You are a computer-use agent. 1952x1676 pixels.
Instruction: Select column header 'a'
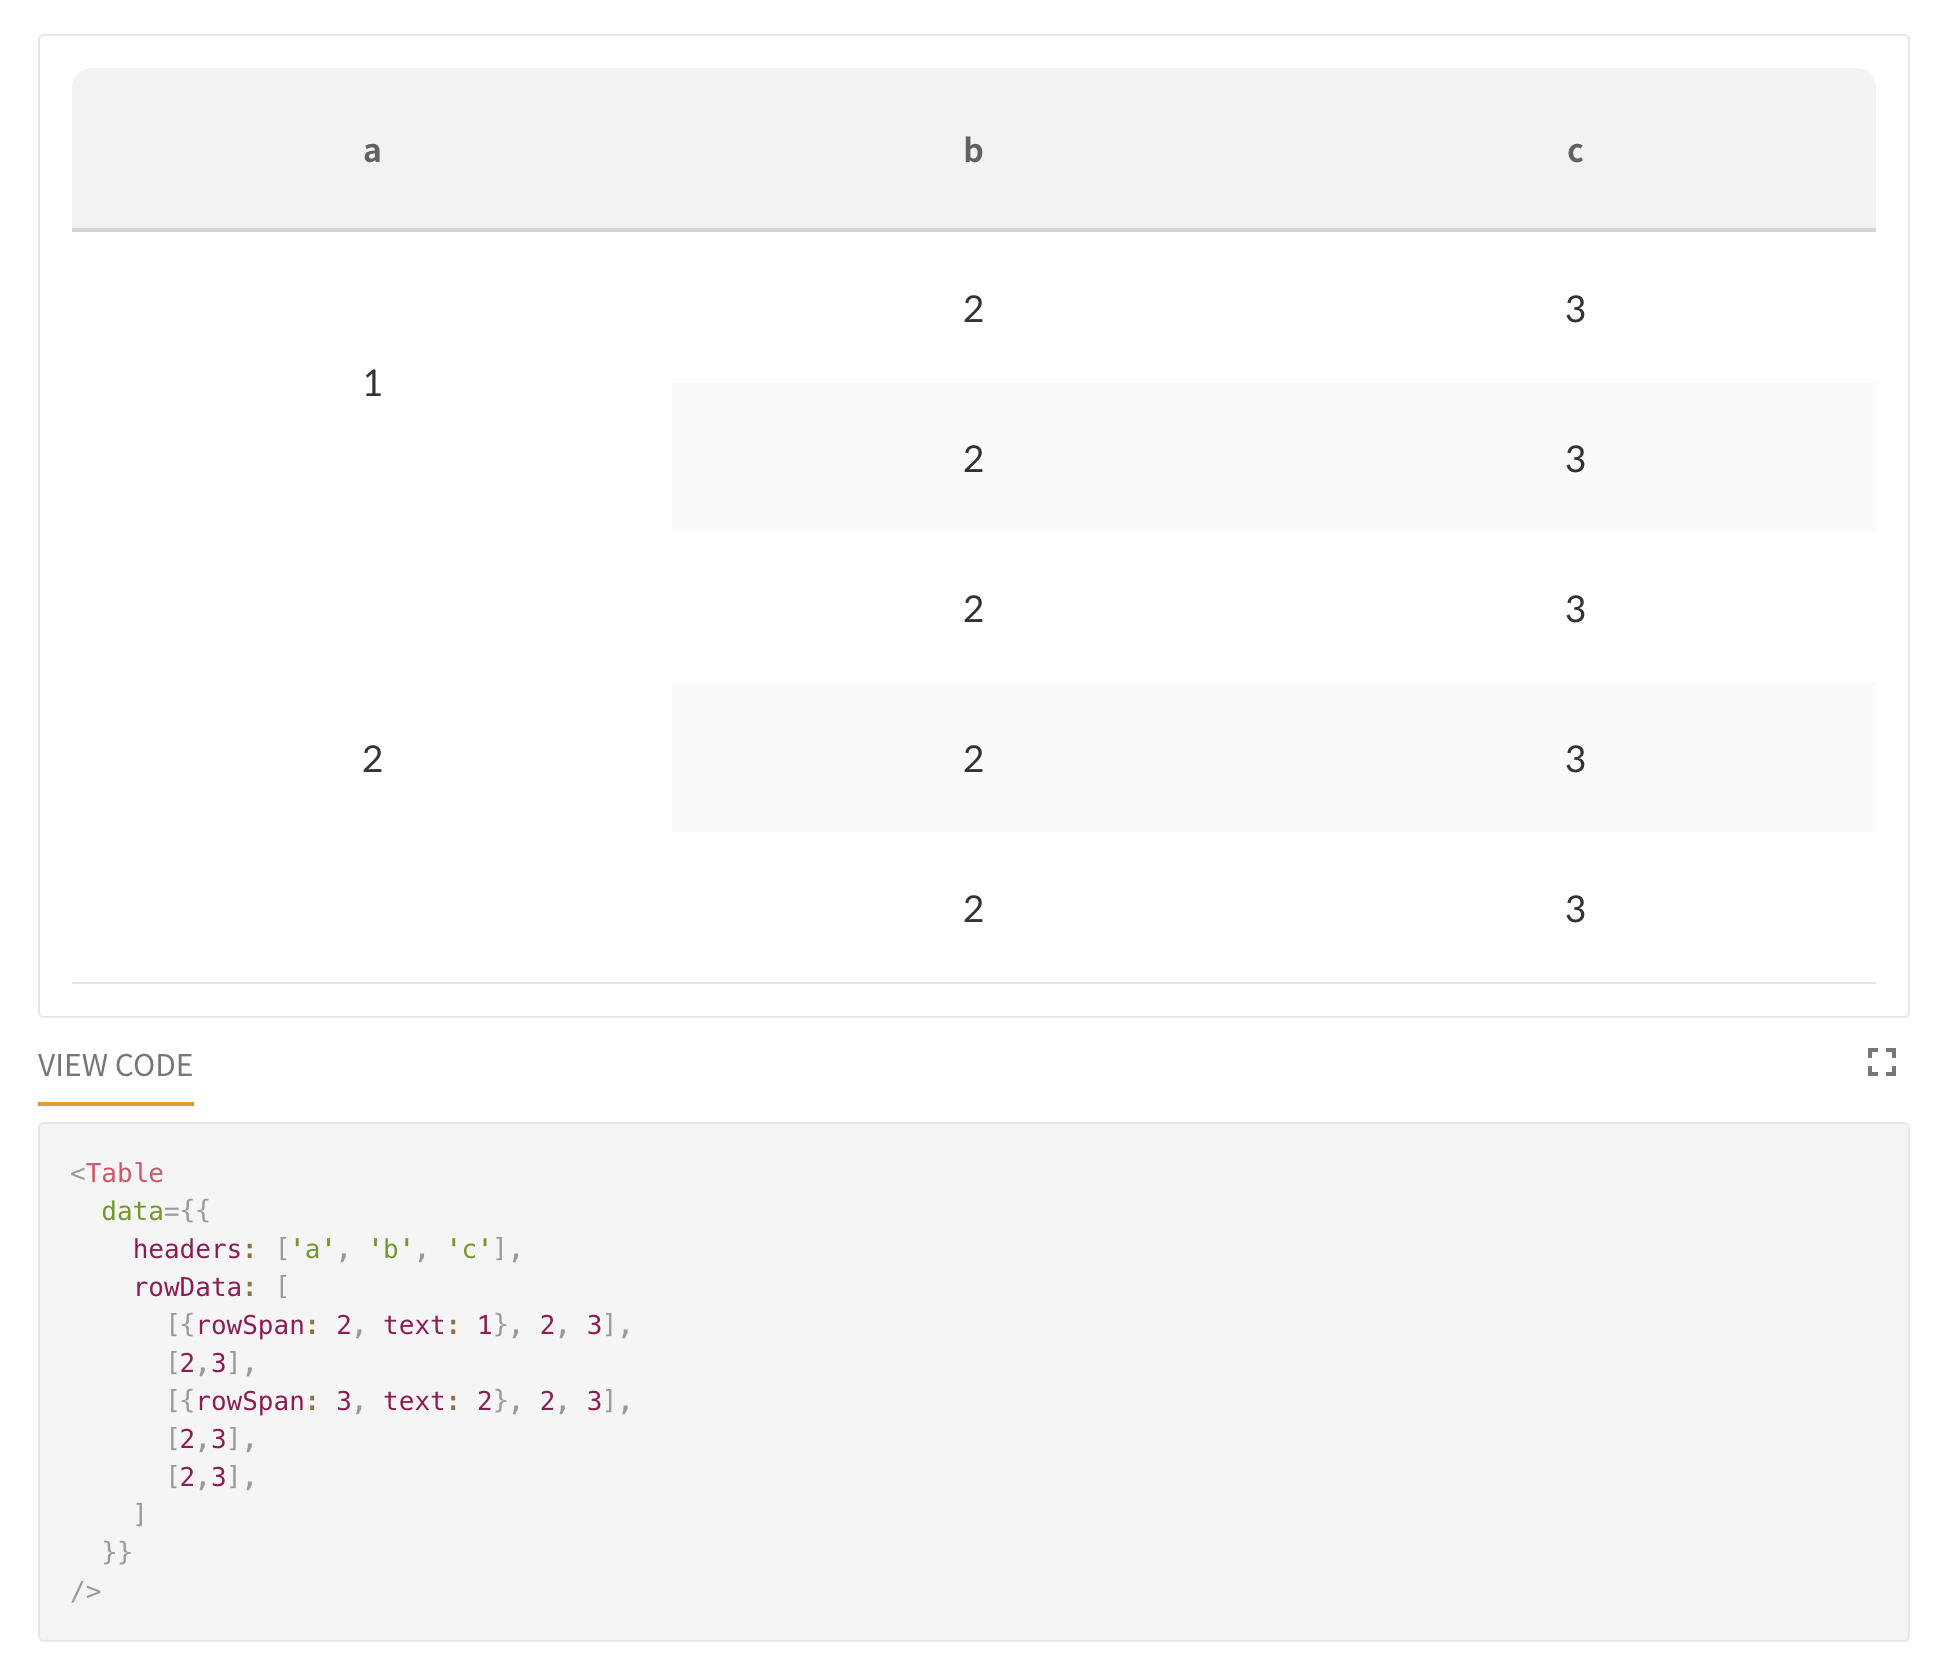pos(372,151)
